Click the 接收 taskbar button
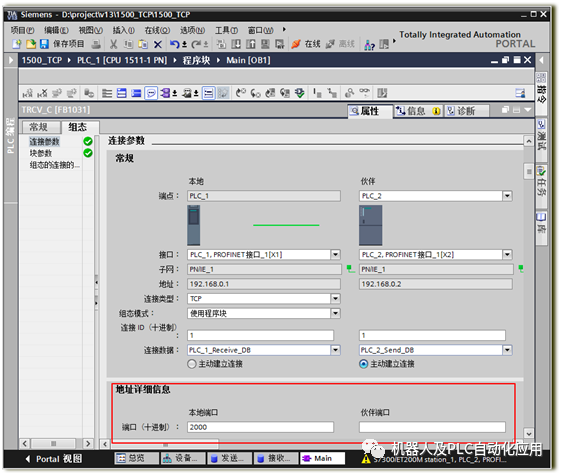Viewport: 561px width, 475px height. pyautogui.click(x=276, y=459)
